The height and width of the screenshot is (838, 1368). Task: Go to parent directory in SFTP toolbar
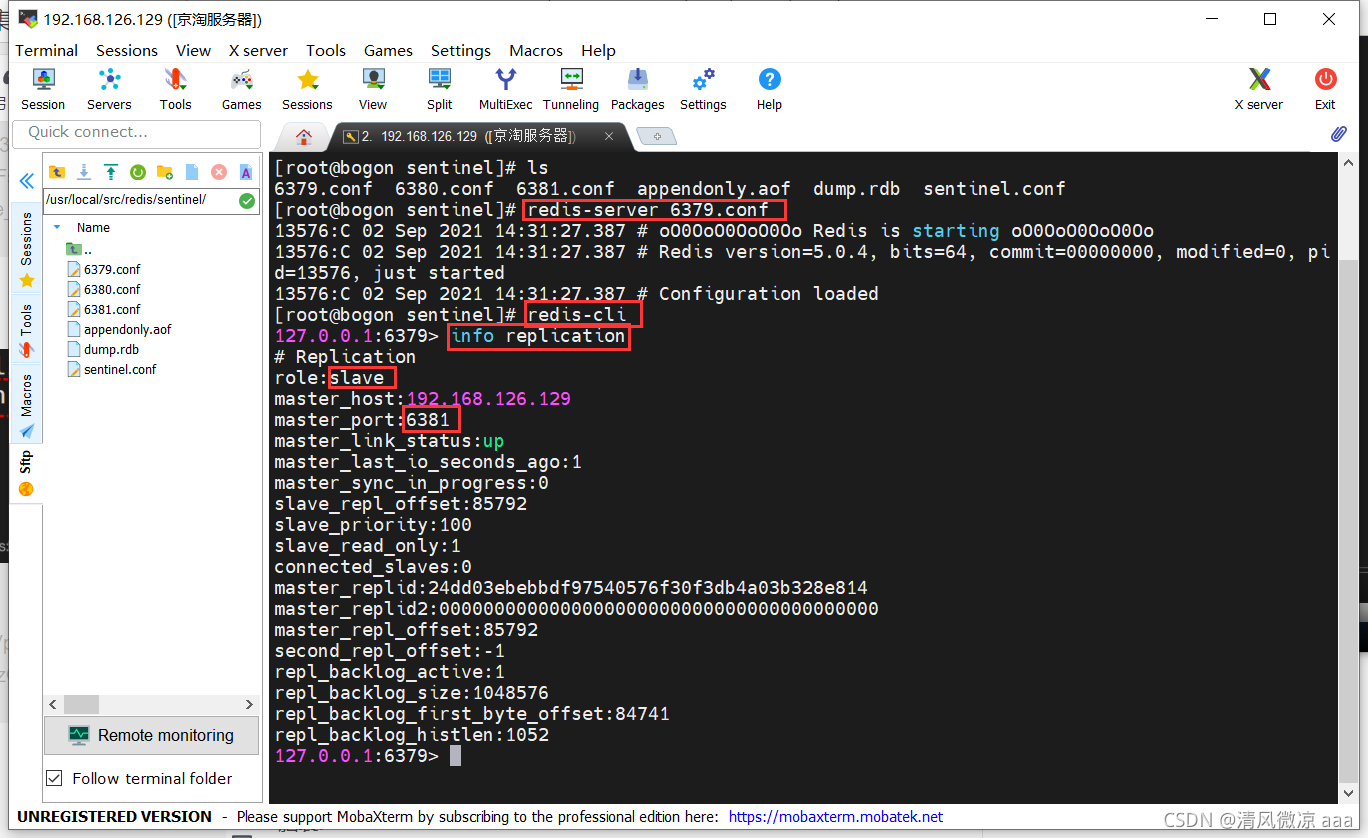(x=57, y=172)
